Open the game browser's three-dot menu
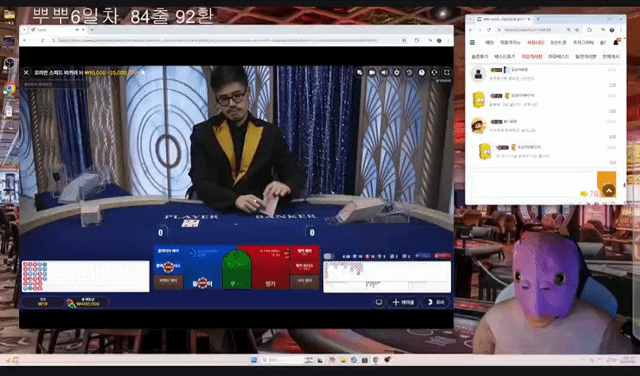Viewport: 640px width, 376px height. click(449, 40)
